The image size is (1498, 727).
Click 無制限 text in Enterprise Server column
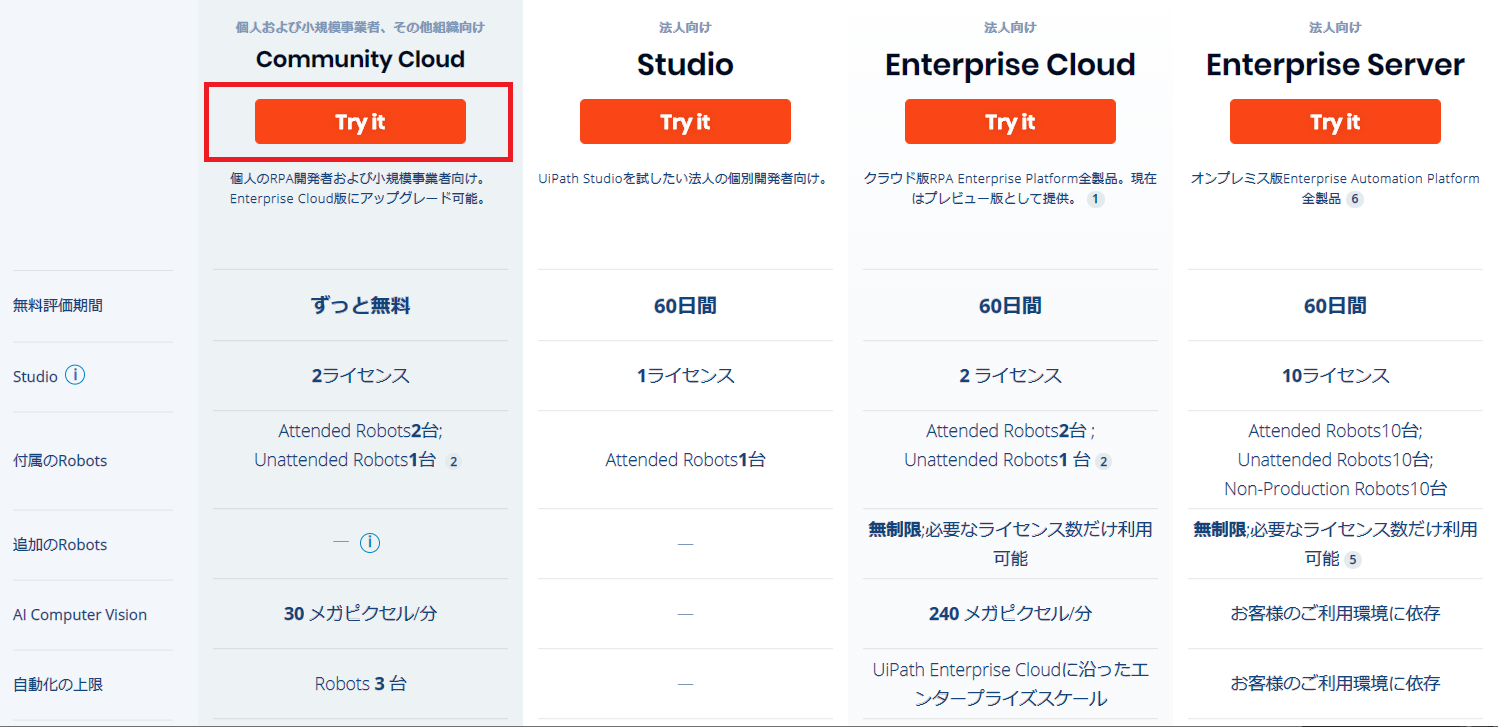pyautogui.click(x=1220, y=529)
